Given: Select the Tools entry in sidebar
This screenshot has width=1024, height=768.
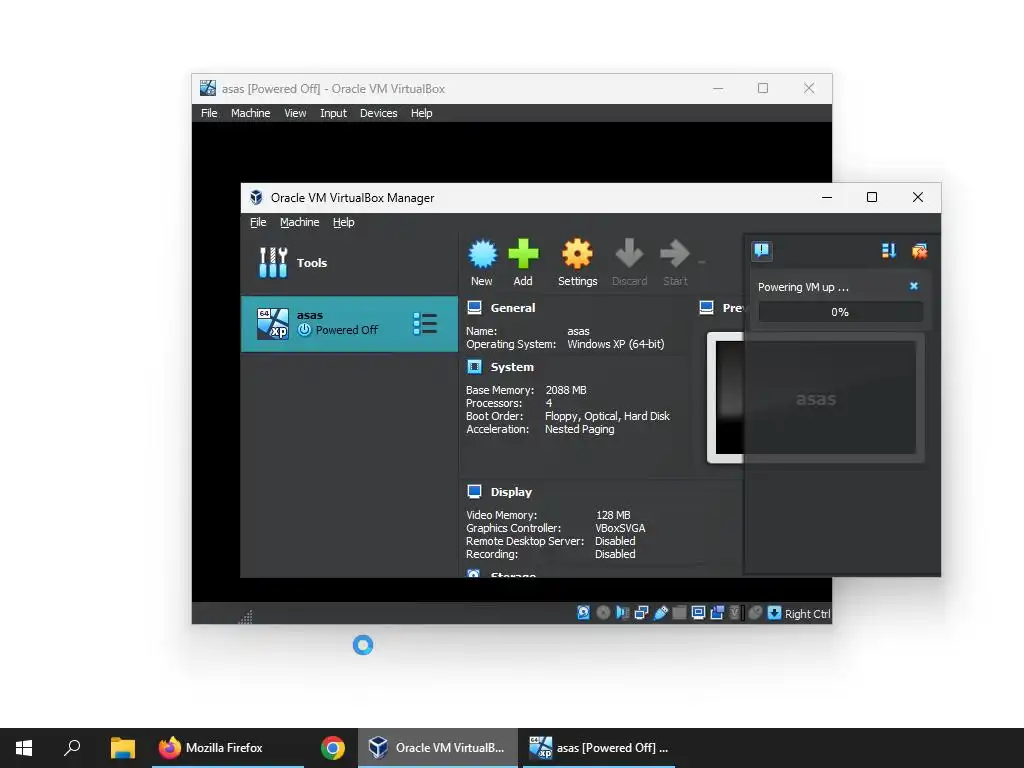Looking at the screenshot, I should [349, 263].
